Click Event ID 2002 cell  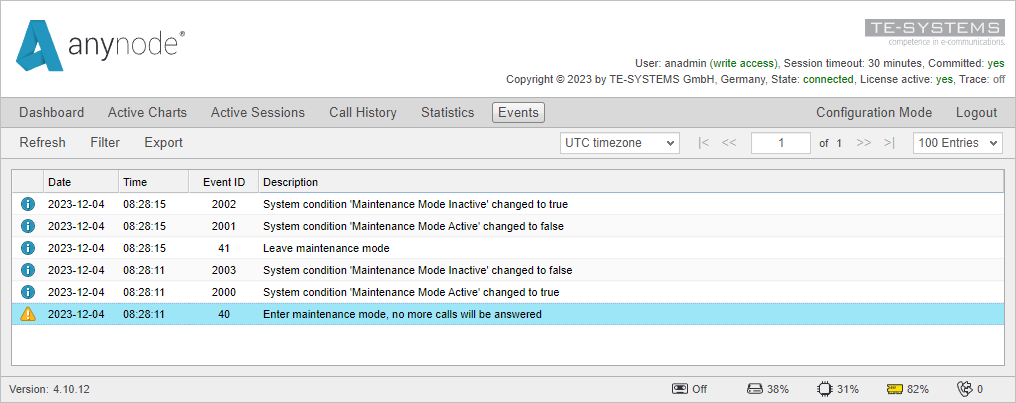coord(224,204)
